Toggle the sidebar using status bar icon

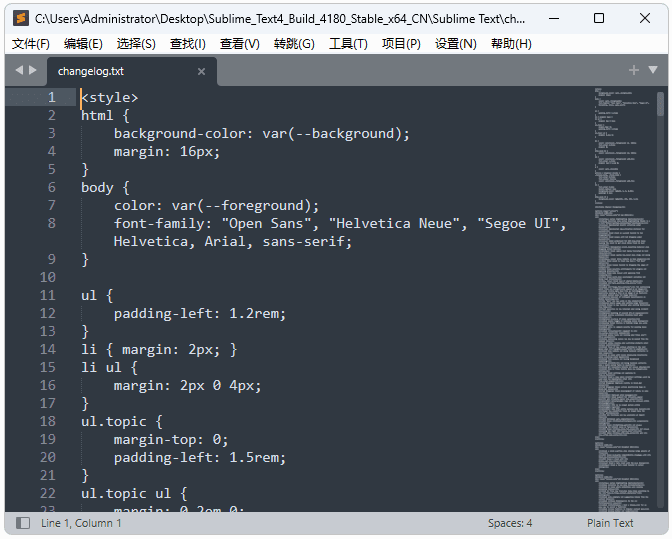tap(23, 523)
